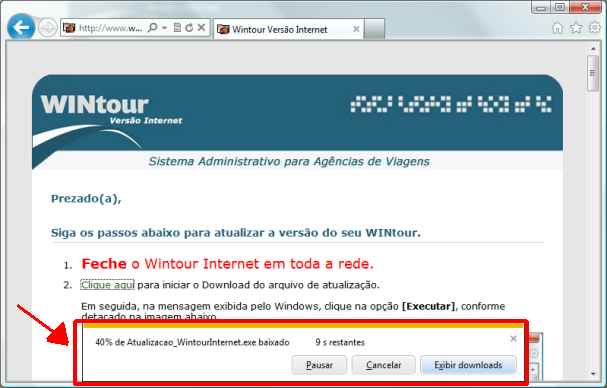Image resolution: width=607 pixels, height=388 pixels.
Task: Maximize the browser window
Action: click(559, 7)
